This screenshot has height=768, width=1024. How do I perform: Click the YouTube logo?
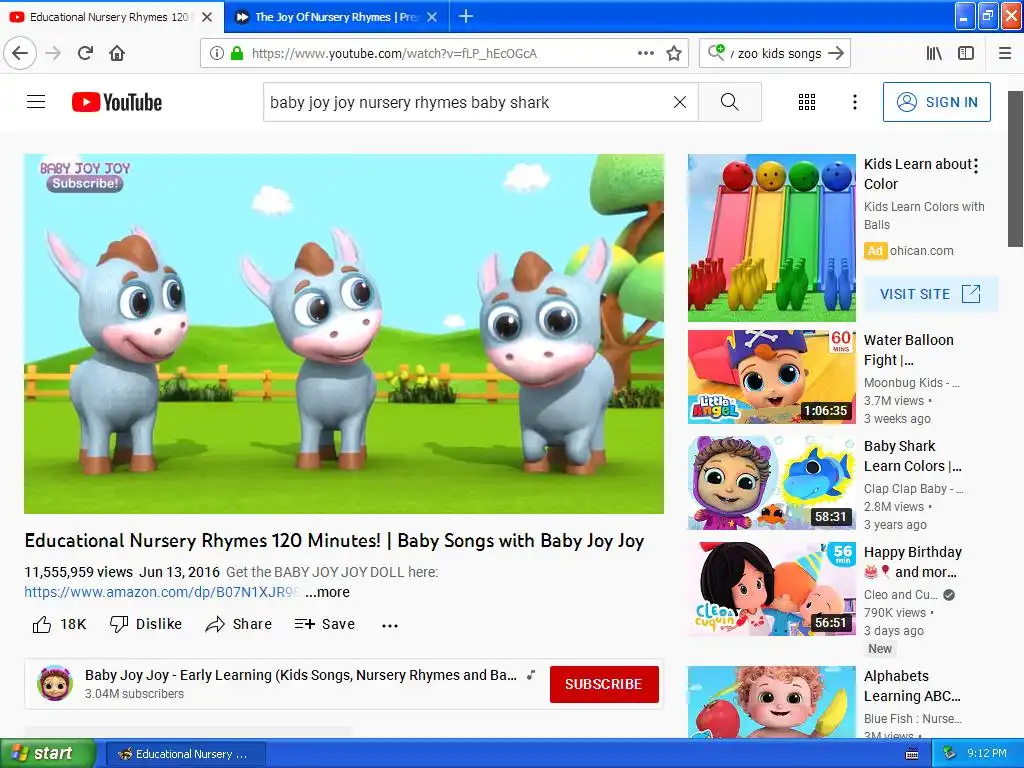click(x=117, y=102)
